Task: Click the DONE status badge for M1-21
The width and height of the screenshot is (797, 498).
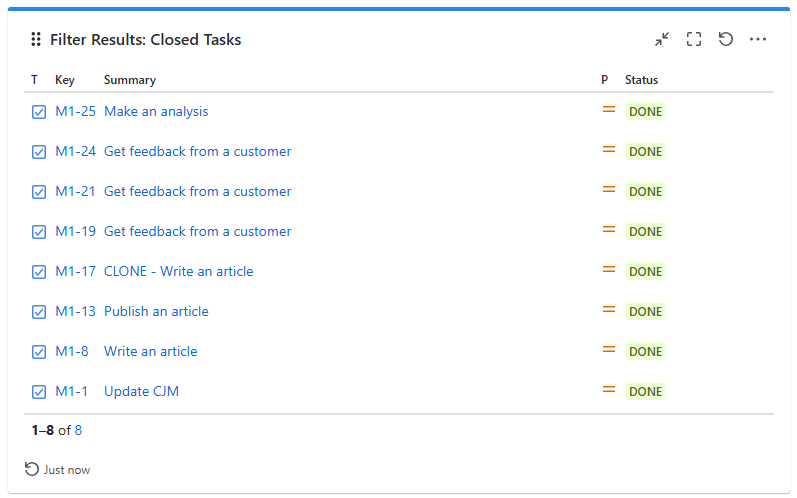Action: (645, 192)
